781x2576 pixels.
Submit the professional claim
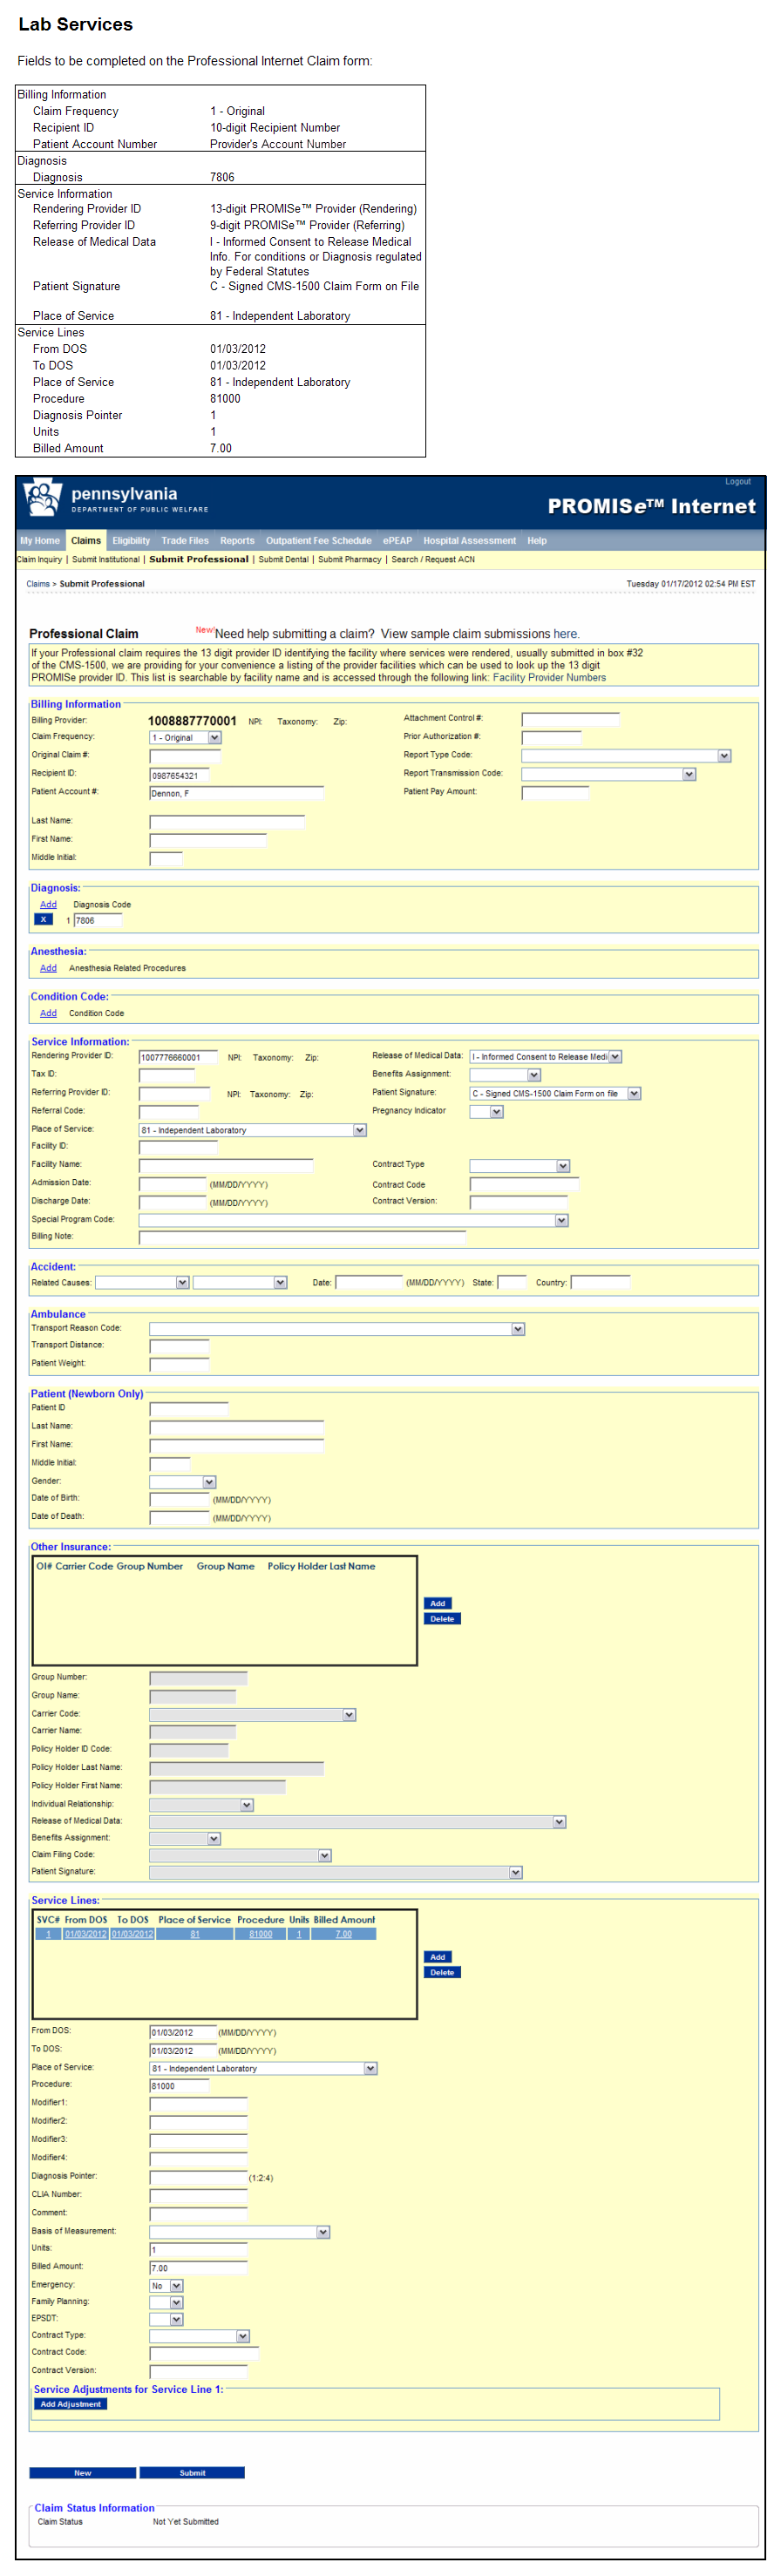(192, 2473)
